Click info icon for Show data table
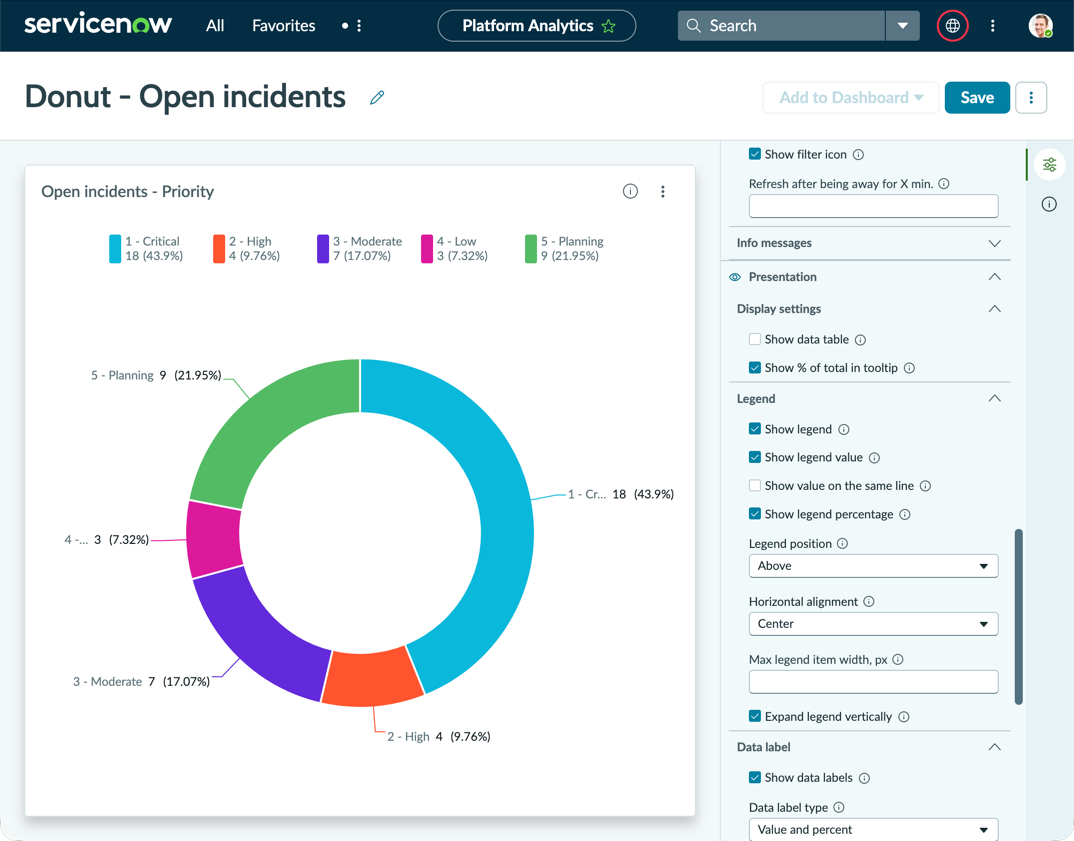 tap(860, 340)
